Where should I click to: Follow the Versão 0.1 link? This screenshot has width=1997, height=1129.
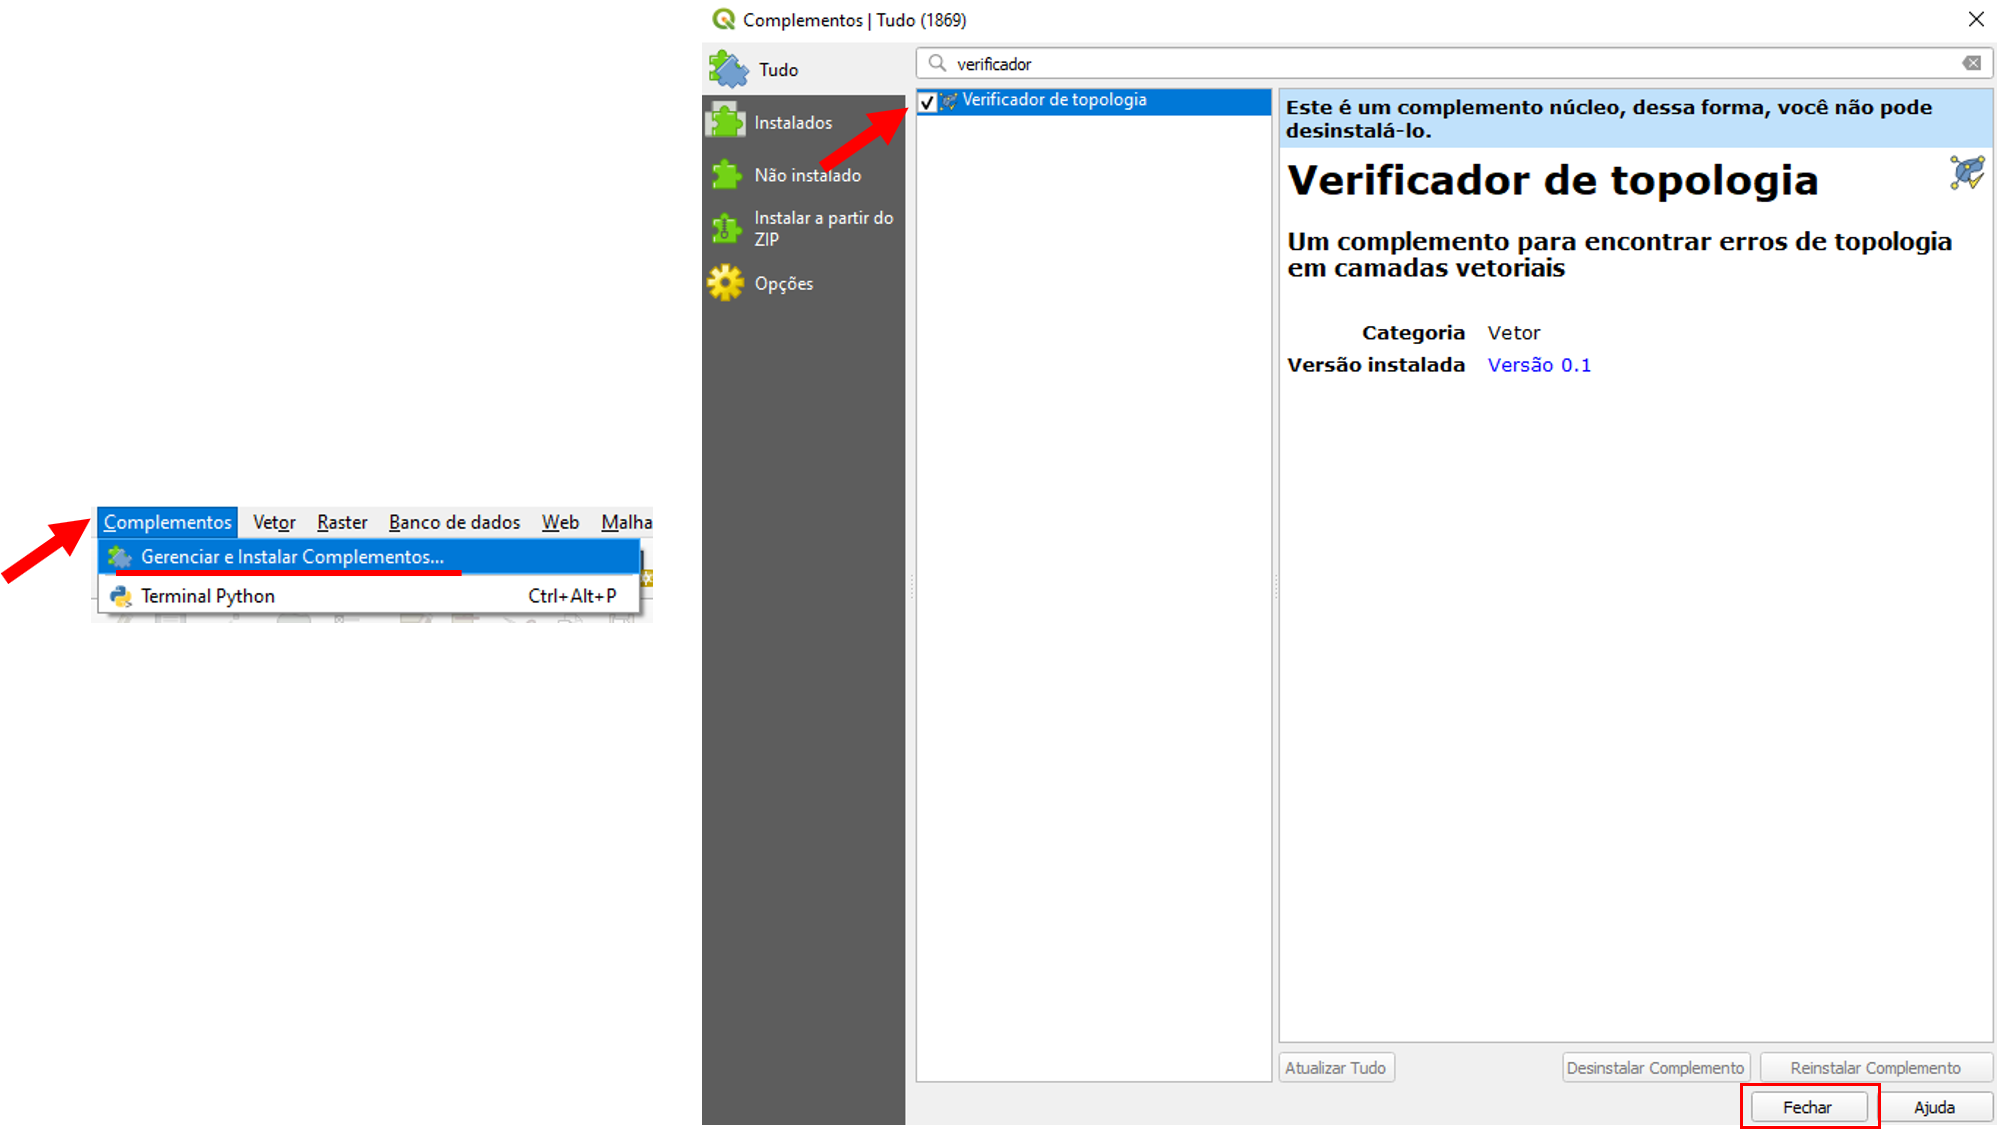click(x=1538, y=365)
